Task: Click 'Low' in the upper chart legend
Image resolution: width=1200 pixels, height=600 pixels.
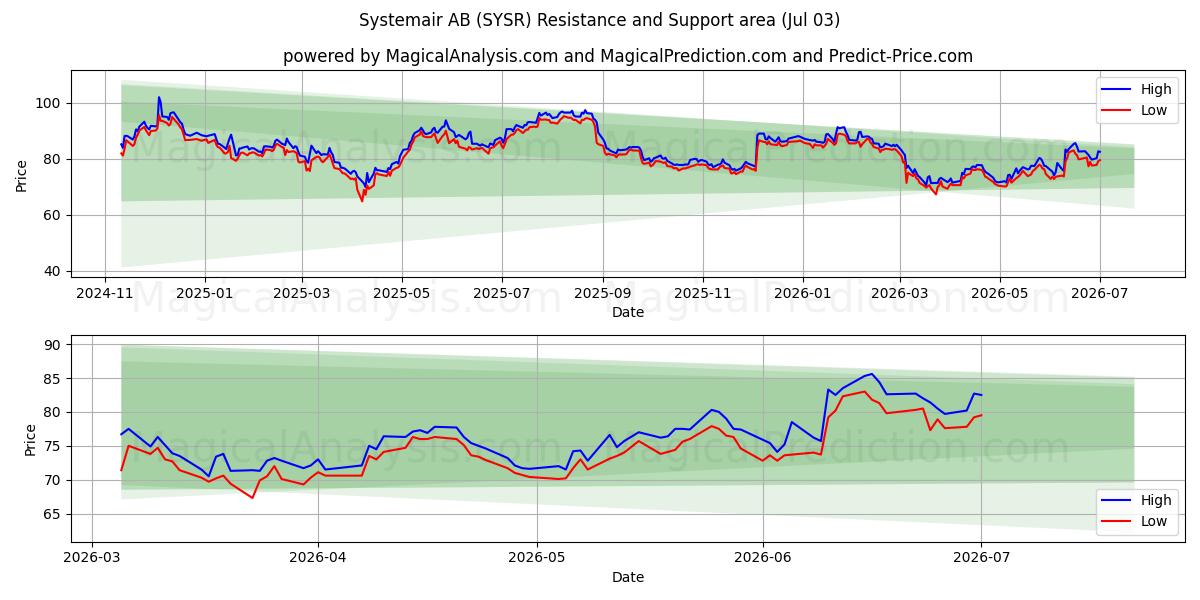Action: coord(1153,110)
